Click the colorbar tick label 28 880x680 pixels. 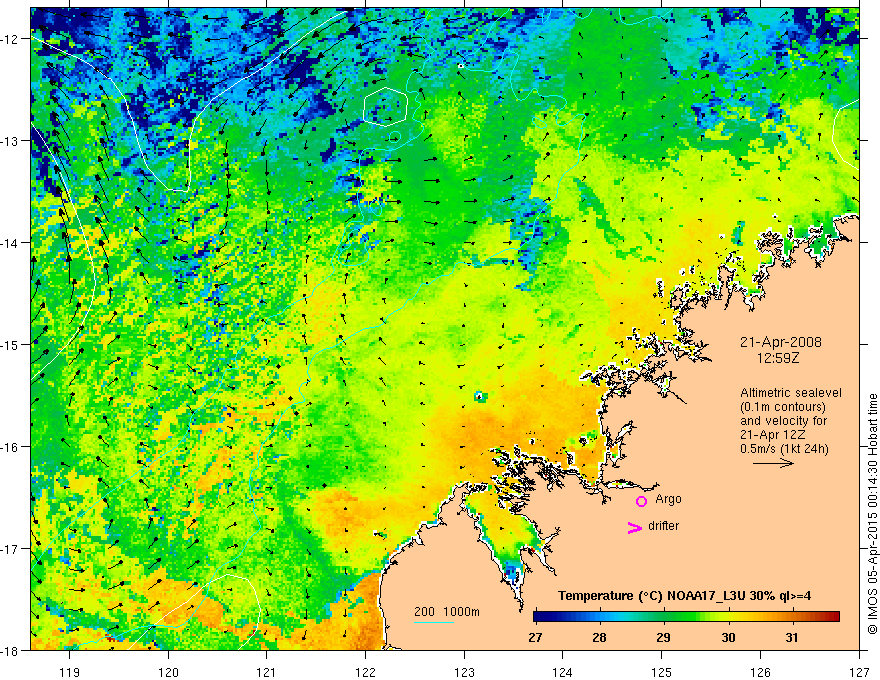point(599,638)
